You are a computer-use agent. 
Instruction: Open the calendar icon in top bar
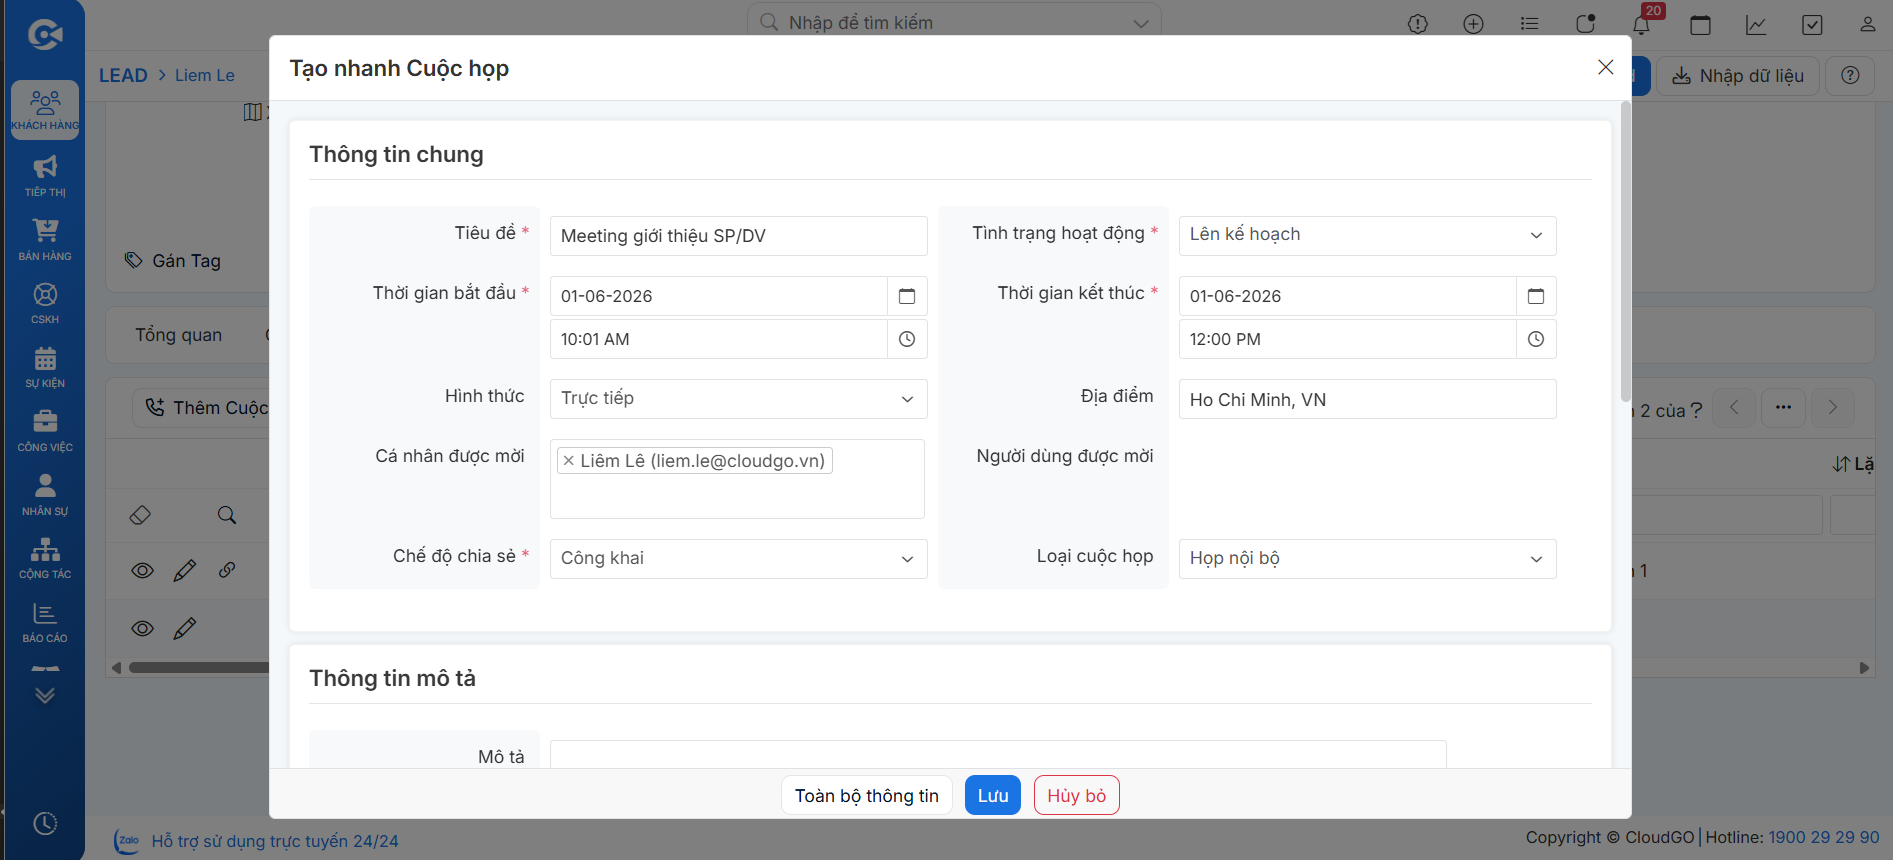click(x=1700, y=24)
